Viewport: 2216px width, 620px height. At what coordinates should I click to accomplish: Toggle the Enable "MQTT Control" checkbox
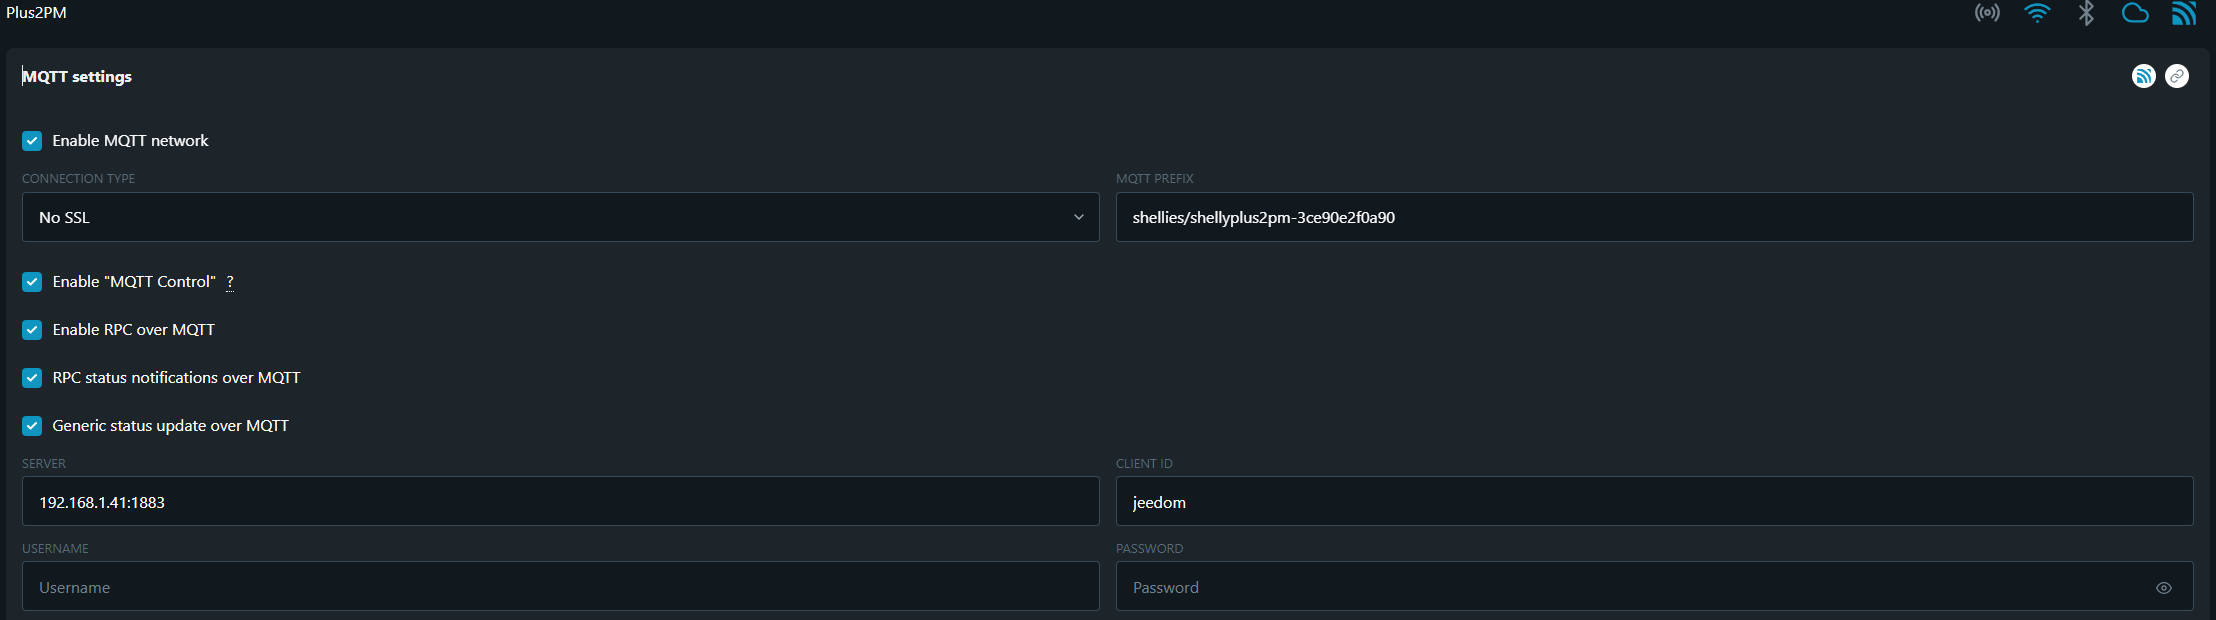pyautogui.click(x=32, y=282)
